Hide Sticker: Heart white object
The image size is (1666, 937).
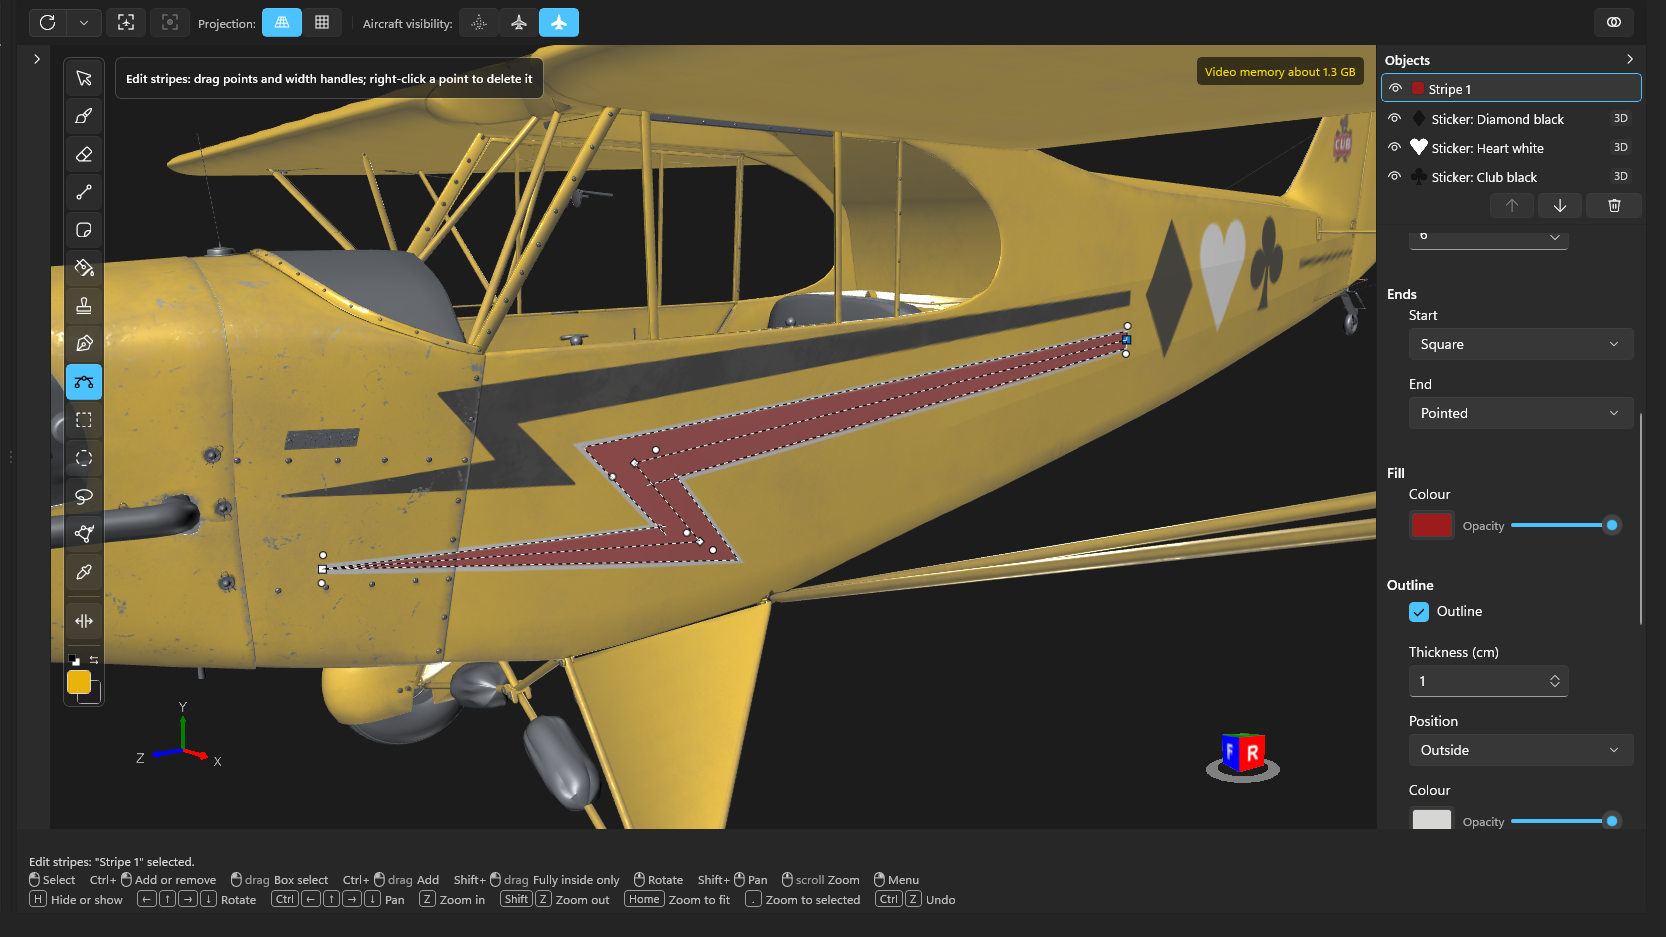(1395, 147)
